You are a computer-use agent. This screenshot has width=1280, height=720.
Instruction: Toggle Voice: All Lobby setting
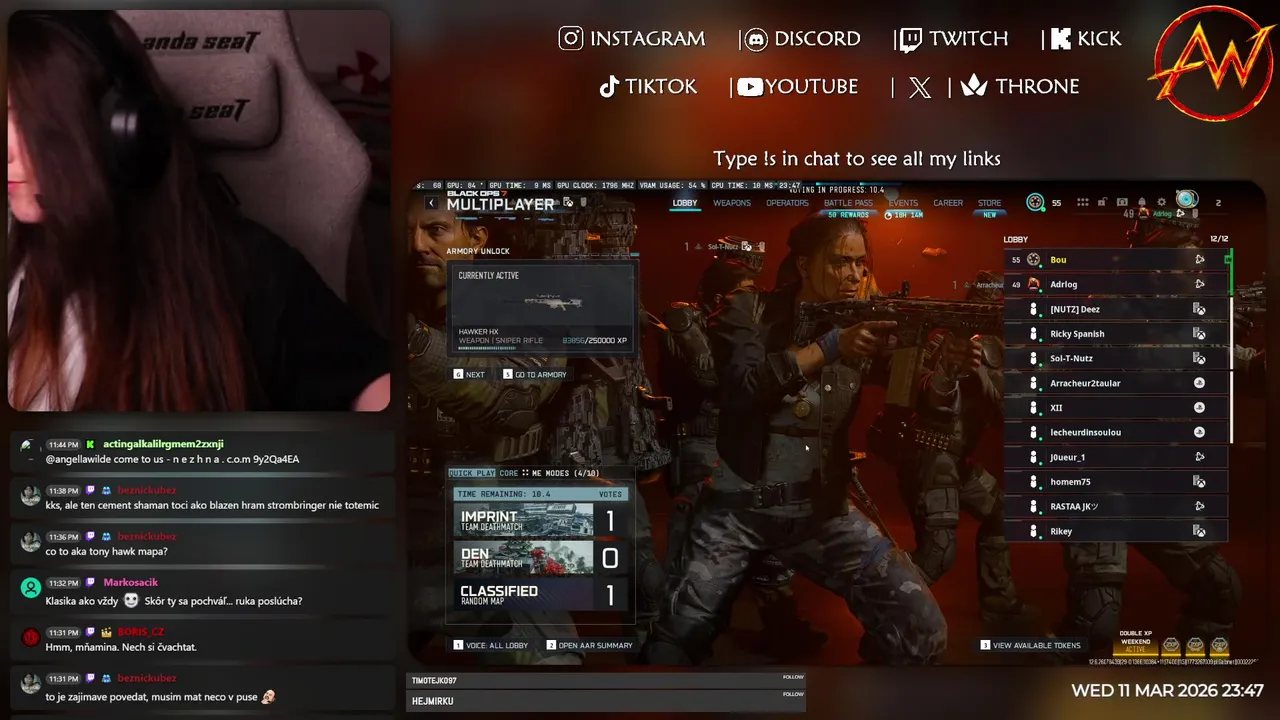(x=491, y=645)
